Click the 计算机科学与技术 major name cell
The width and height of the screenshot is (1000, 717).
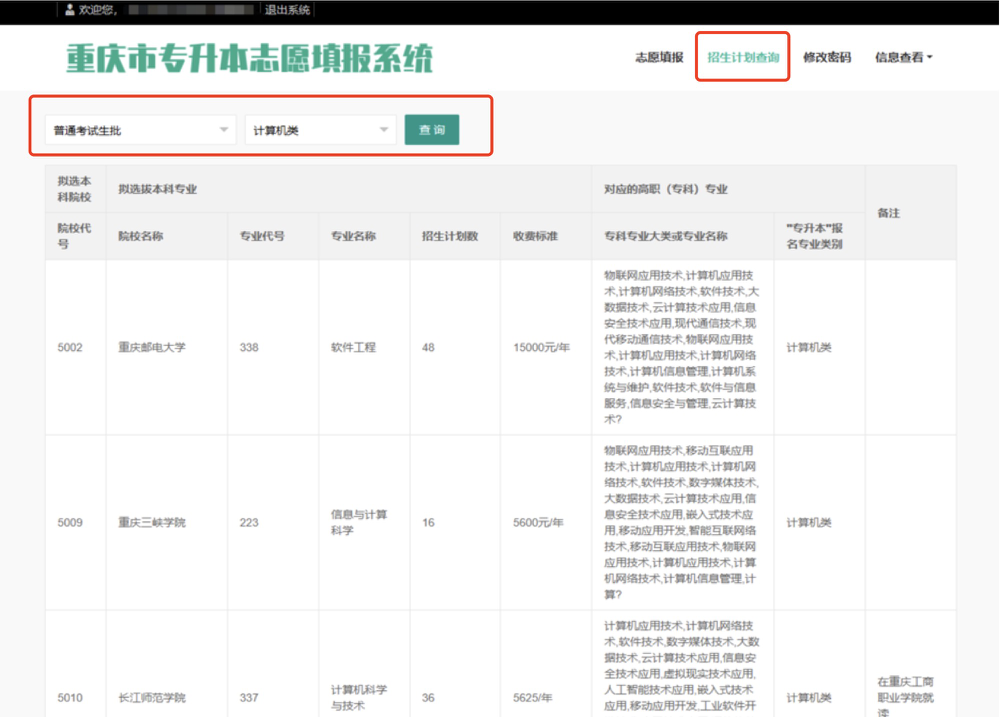tap(359, 698)
